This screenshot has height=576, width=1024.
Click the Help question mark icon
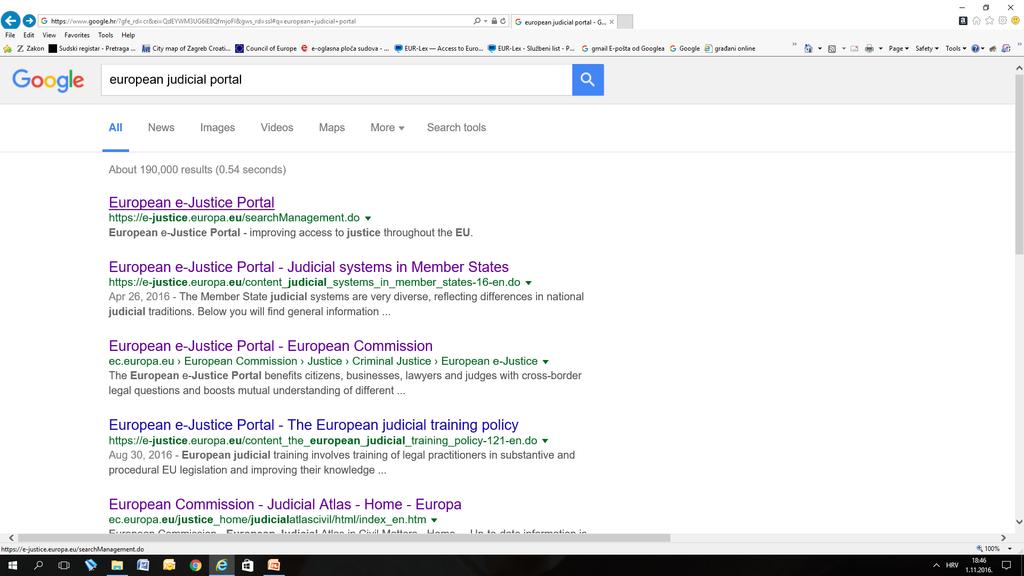[x=975, y=48]
